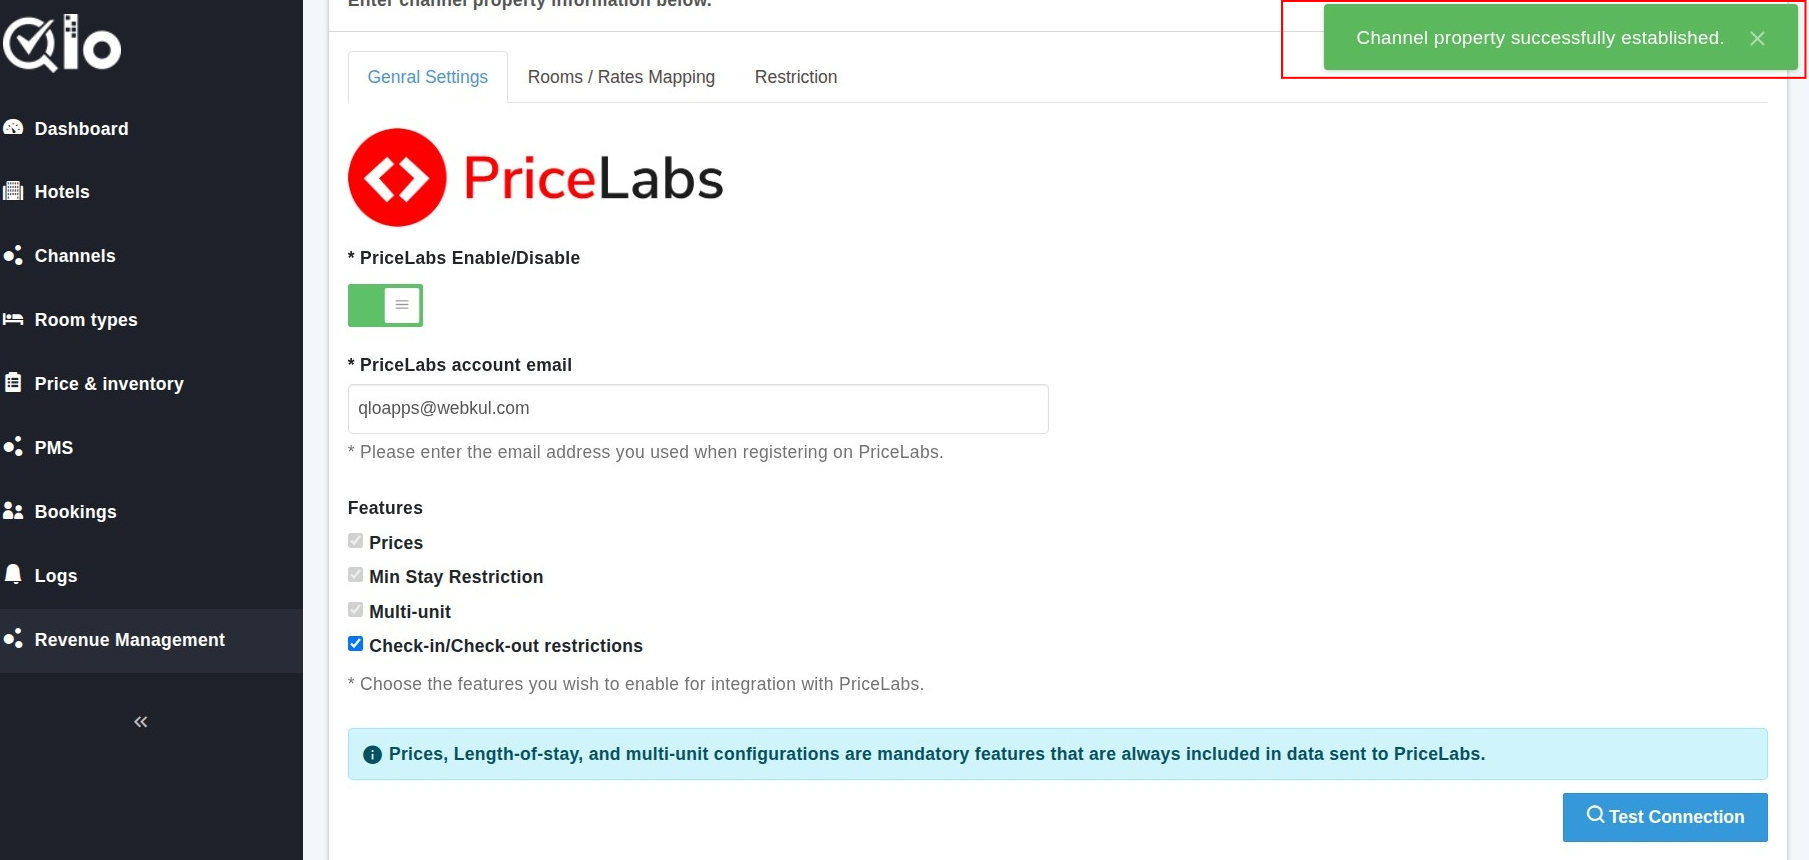Click the Room types bed icon

coord(13,319)
